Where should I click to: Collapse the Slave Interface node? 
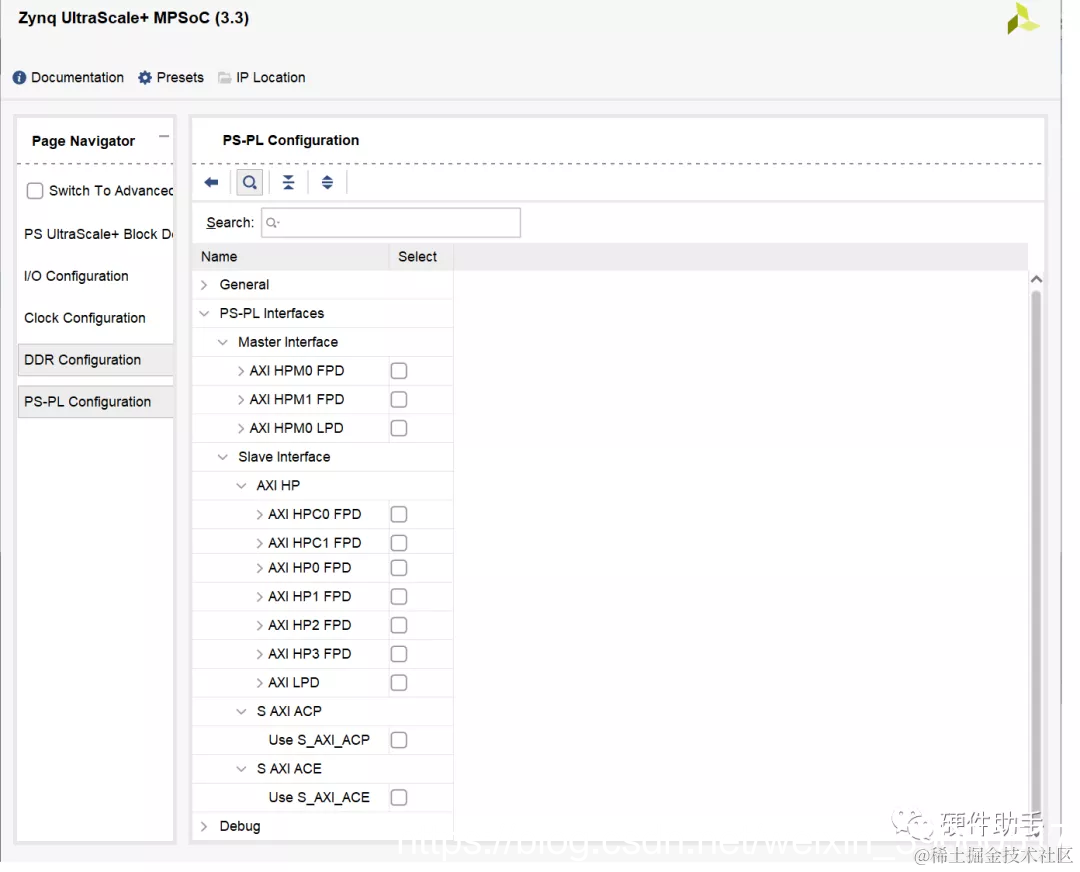point(222,457)
